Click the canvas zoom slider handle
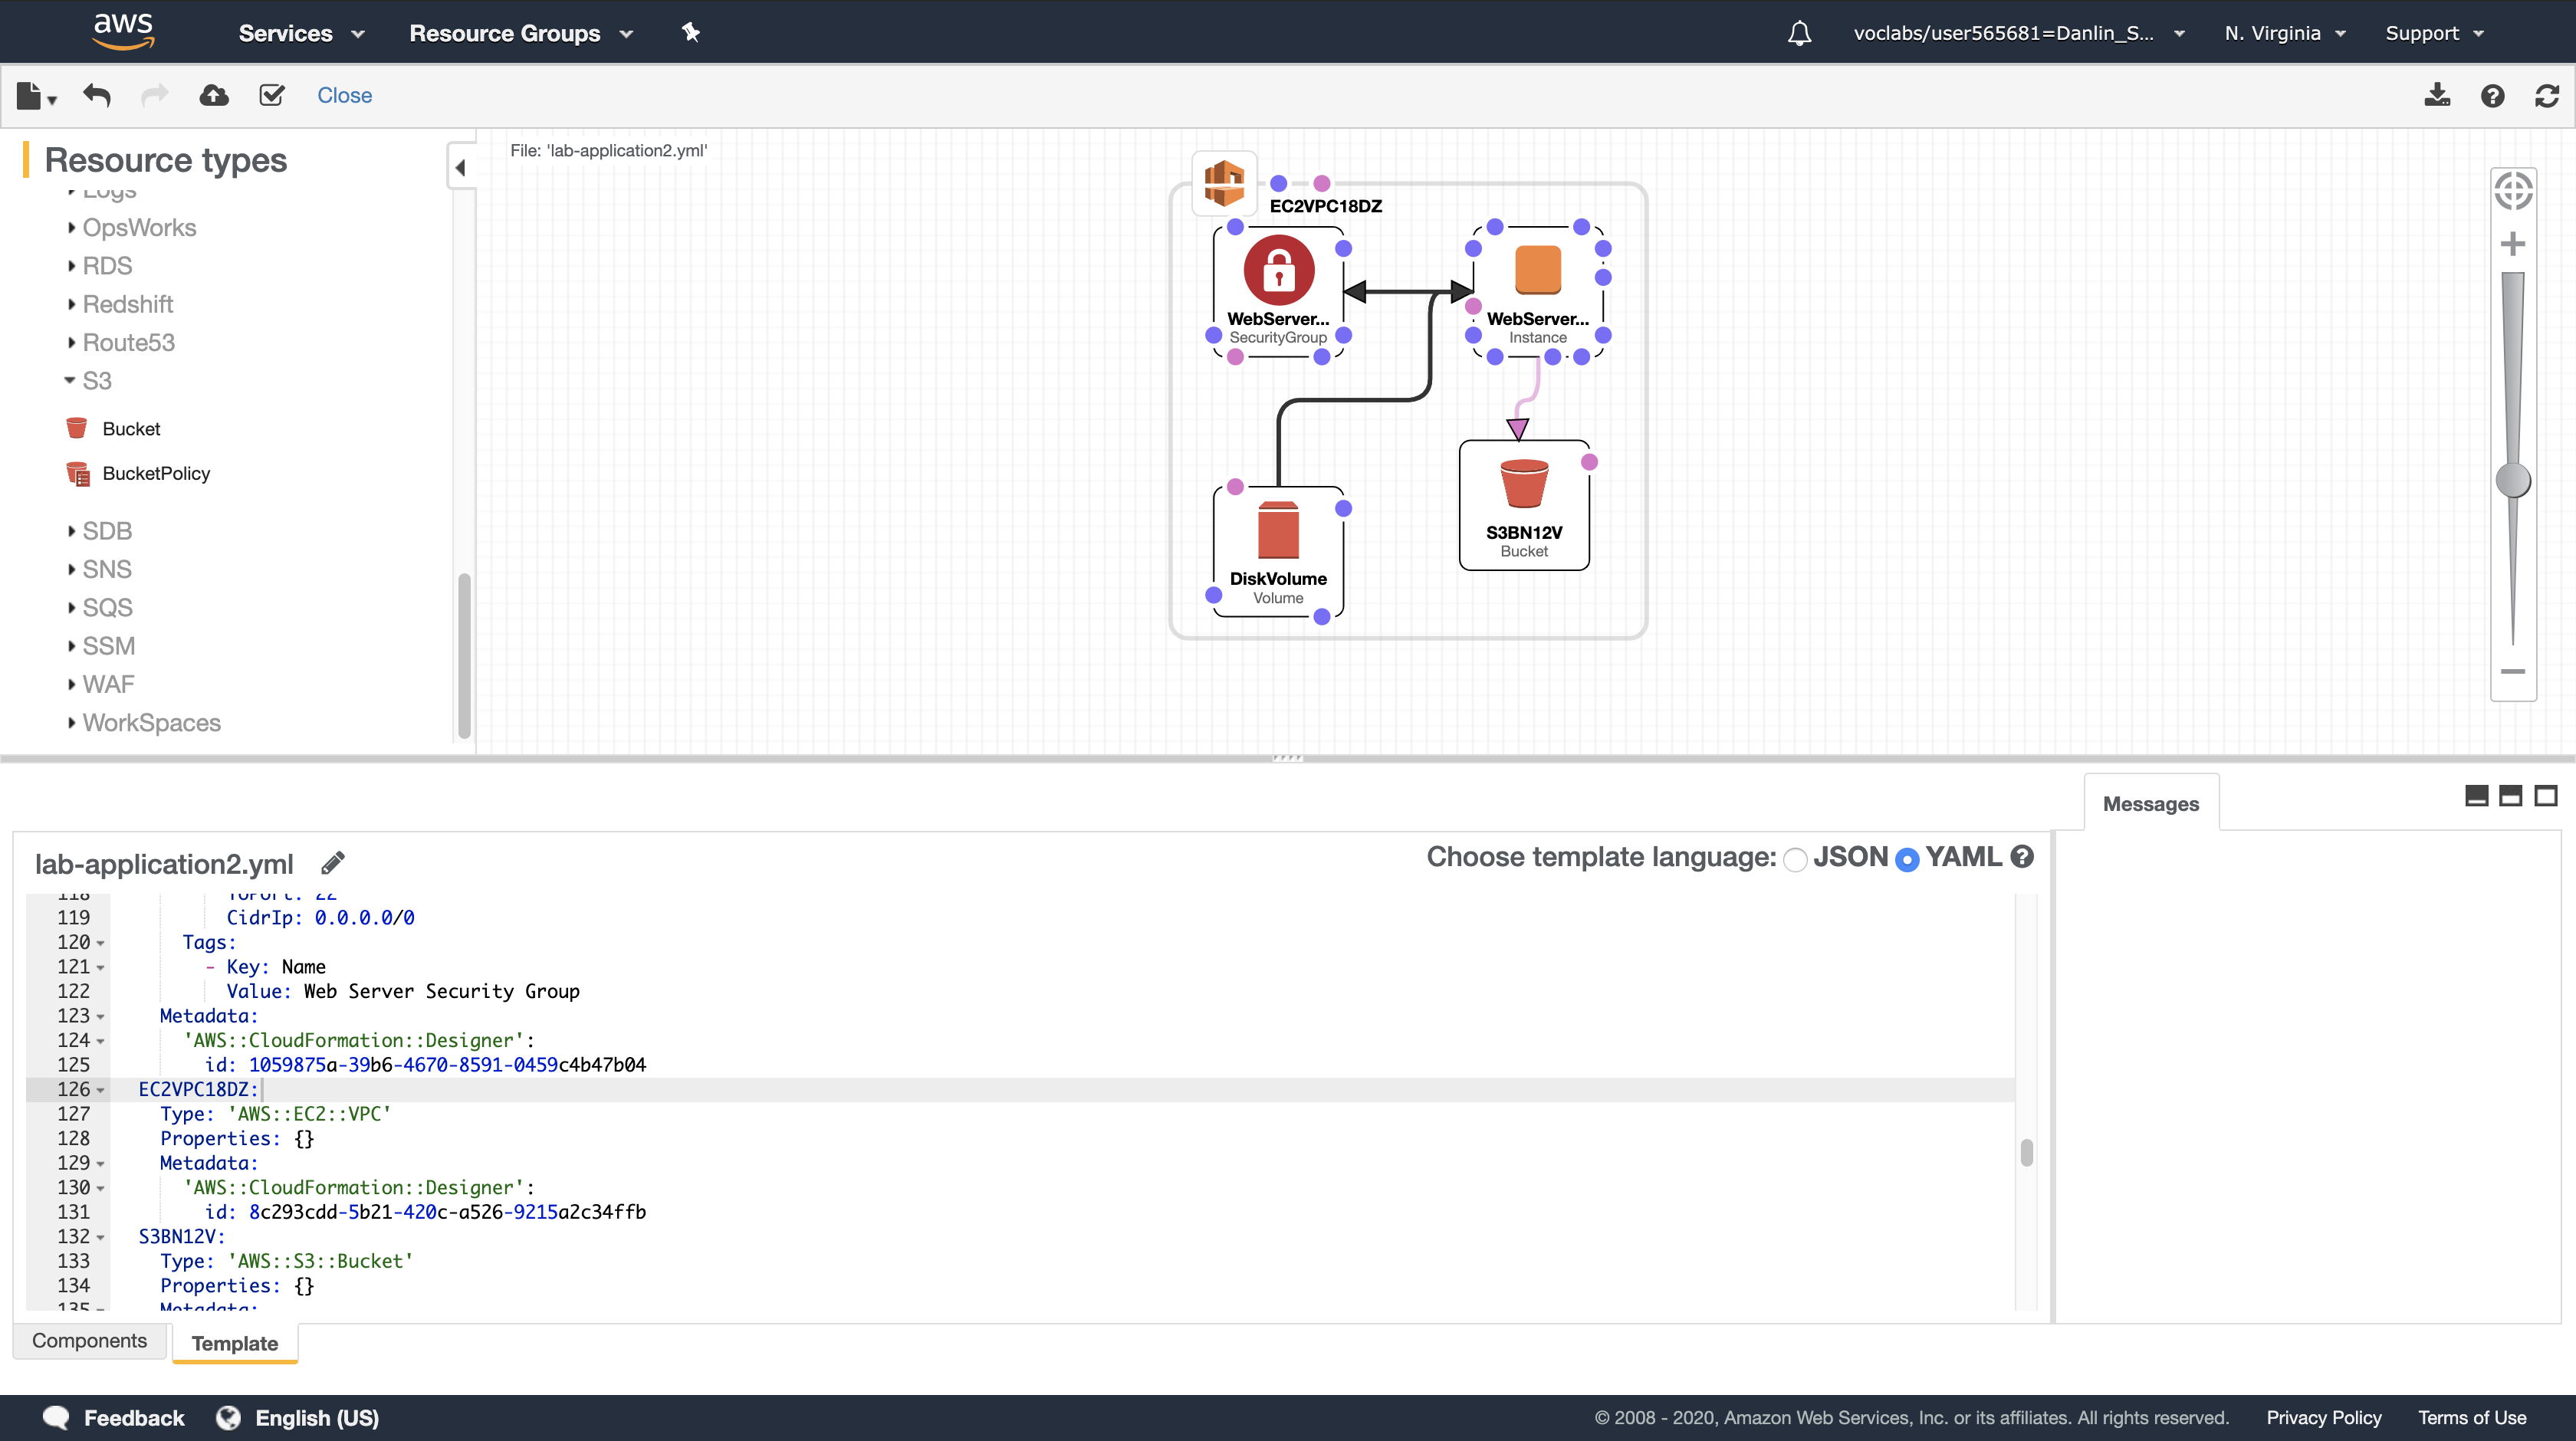The width and height of the screenshot is (2576, 1441). (2513, 480)
